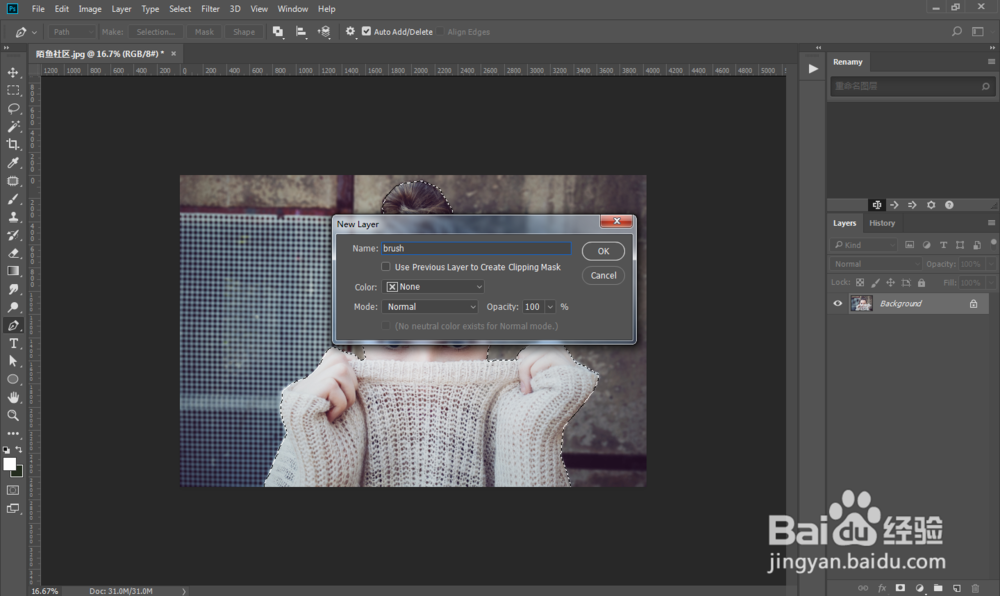Close the New Layer dialog with red X
Viewport: 1000px width, 596px height.
[617, 221]
